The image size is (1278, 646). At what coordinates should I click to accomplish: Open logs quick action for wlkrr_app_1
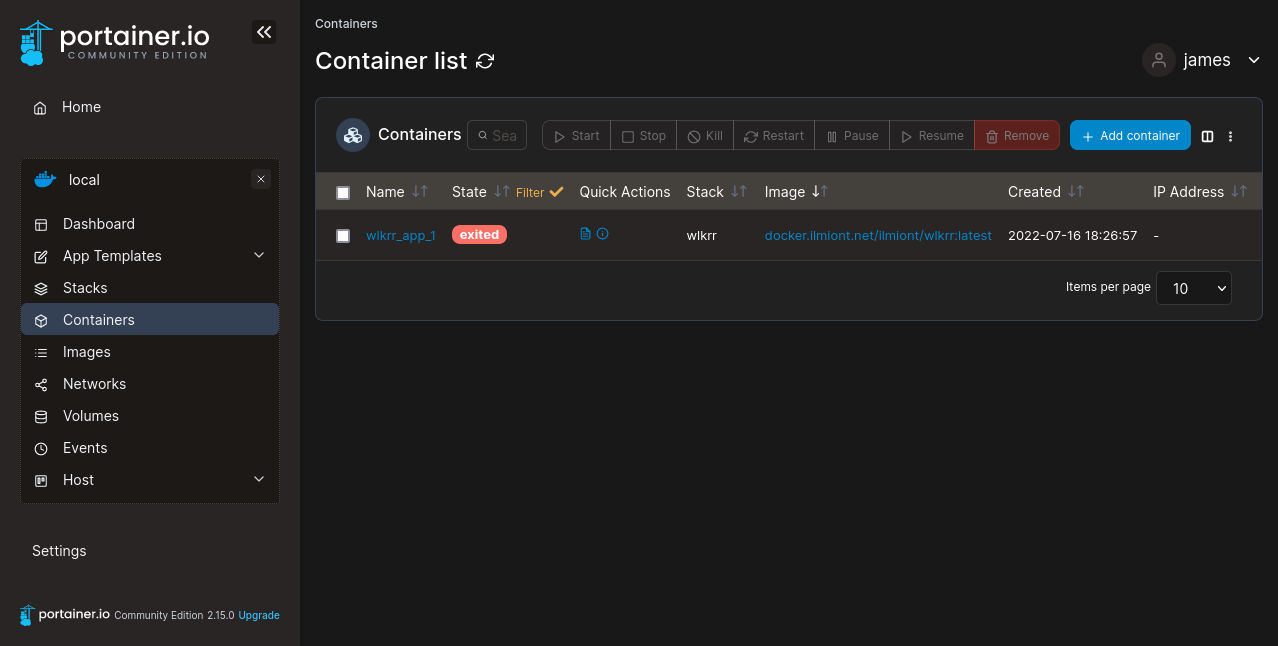click(586, 234)
